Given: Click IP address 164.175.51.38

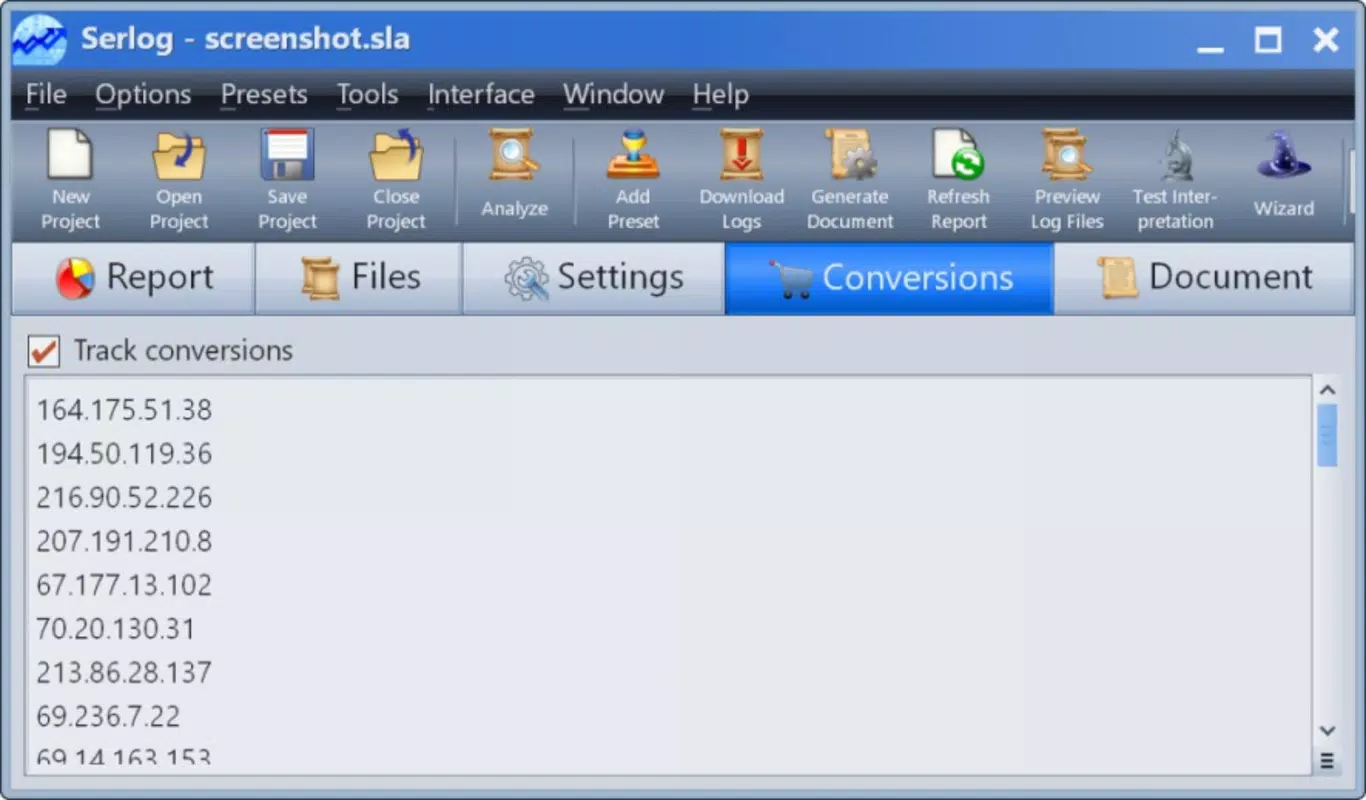Looking at the screenshot, I should pos(124,410).
